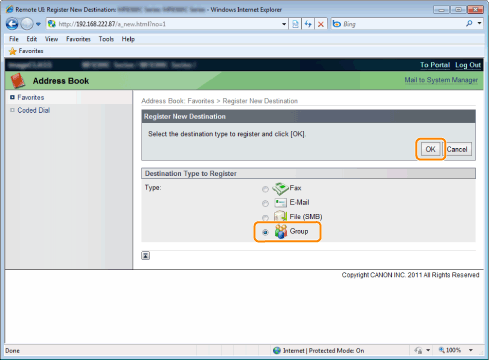Select the File (SMB) radio button

pyautogui.click(x=265, y=218)
